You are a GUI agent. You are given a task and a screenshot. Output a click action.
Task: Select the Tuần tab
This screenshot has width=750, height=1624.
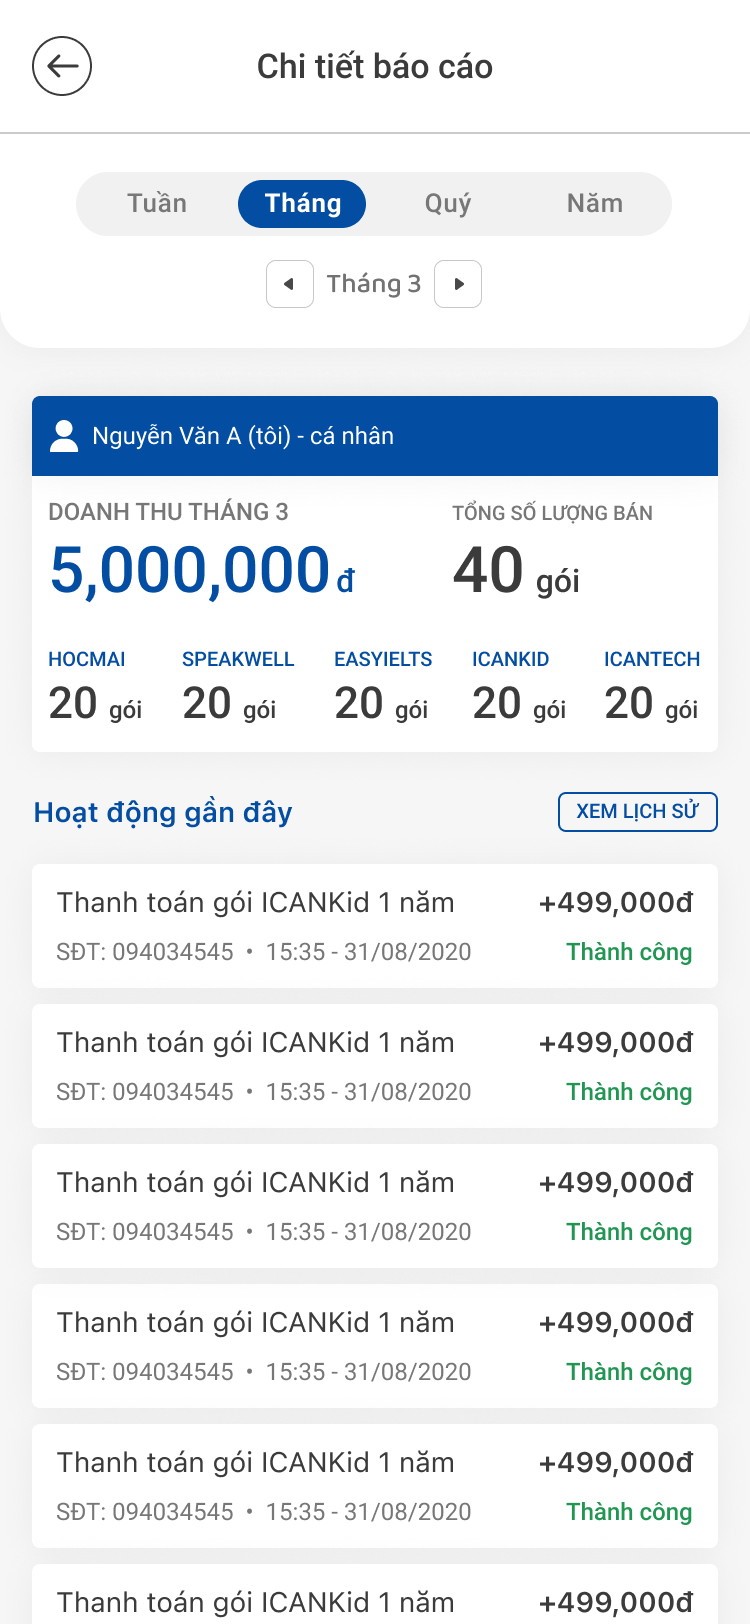[157, 203]
